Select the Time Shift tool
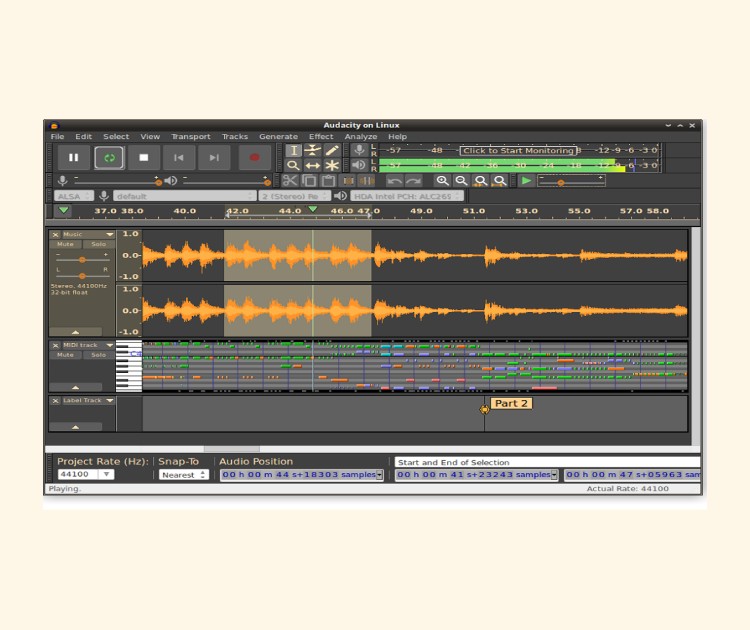 [312, 166]
